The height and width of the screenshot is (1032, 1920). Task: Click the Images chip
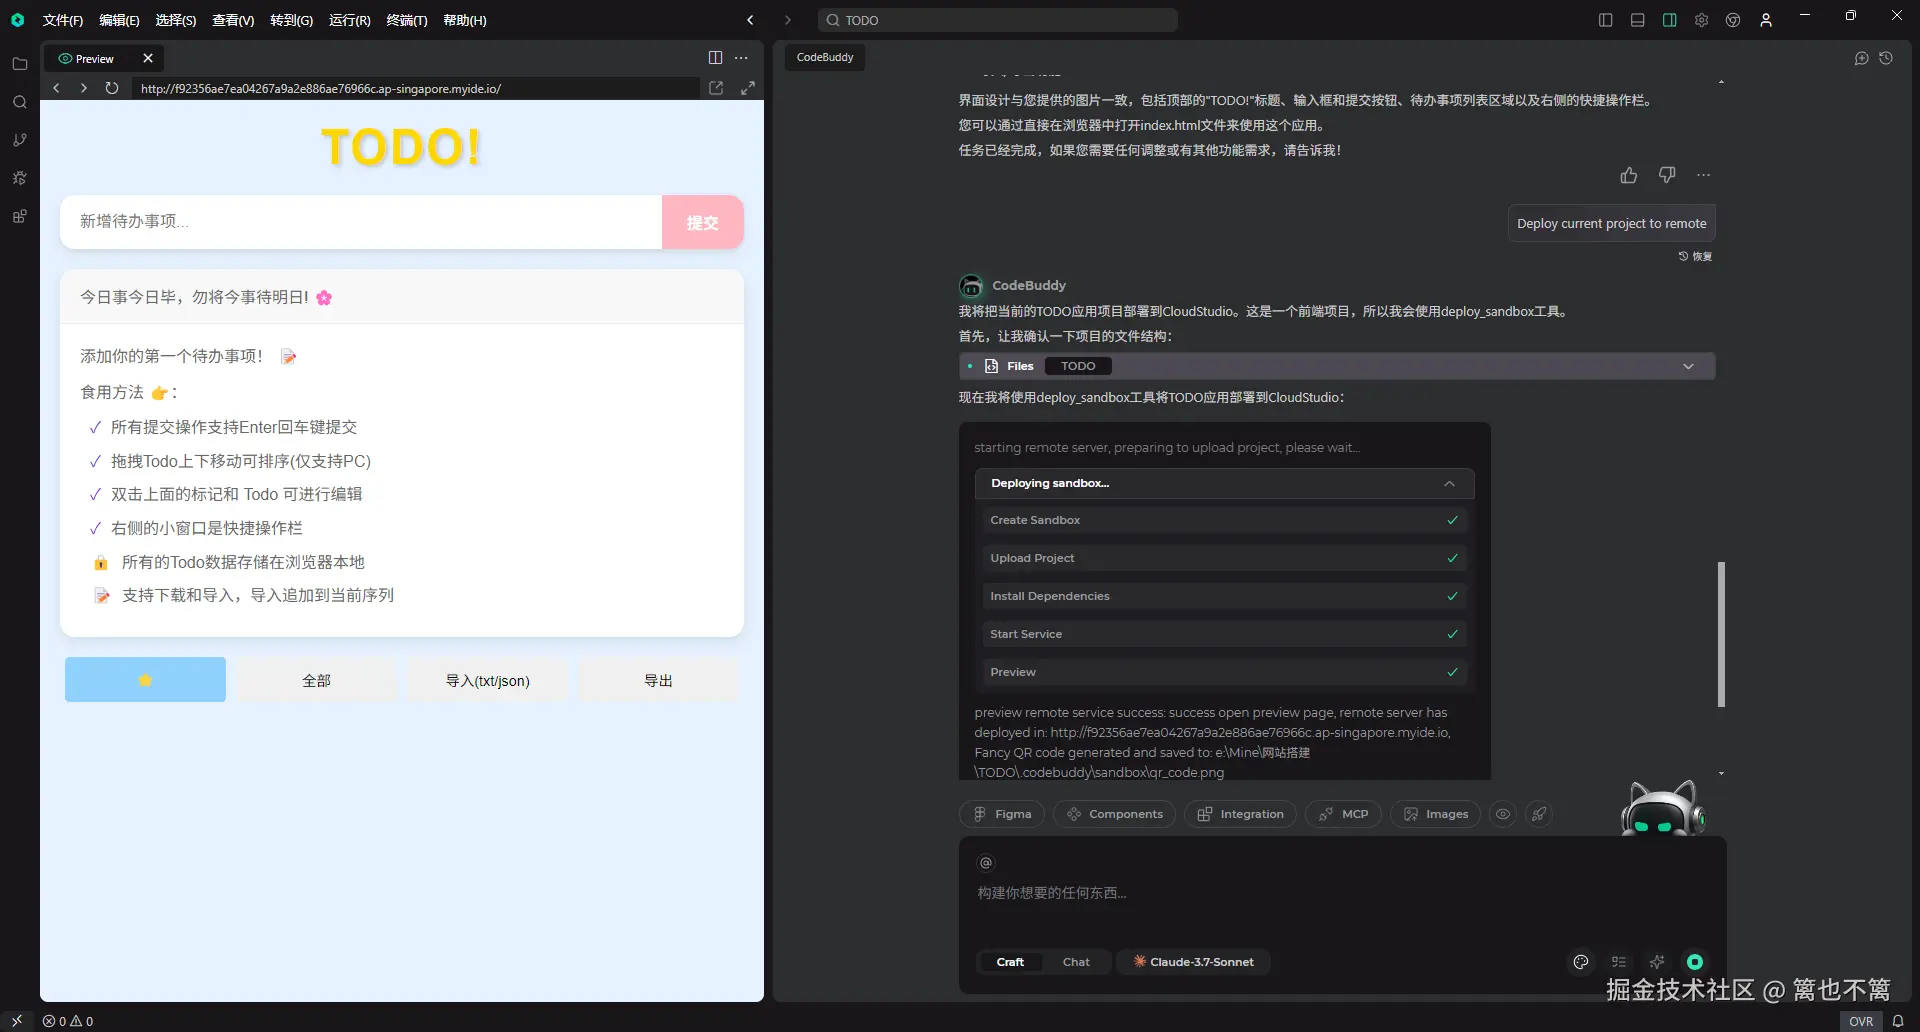point(1435,814)
